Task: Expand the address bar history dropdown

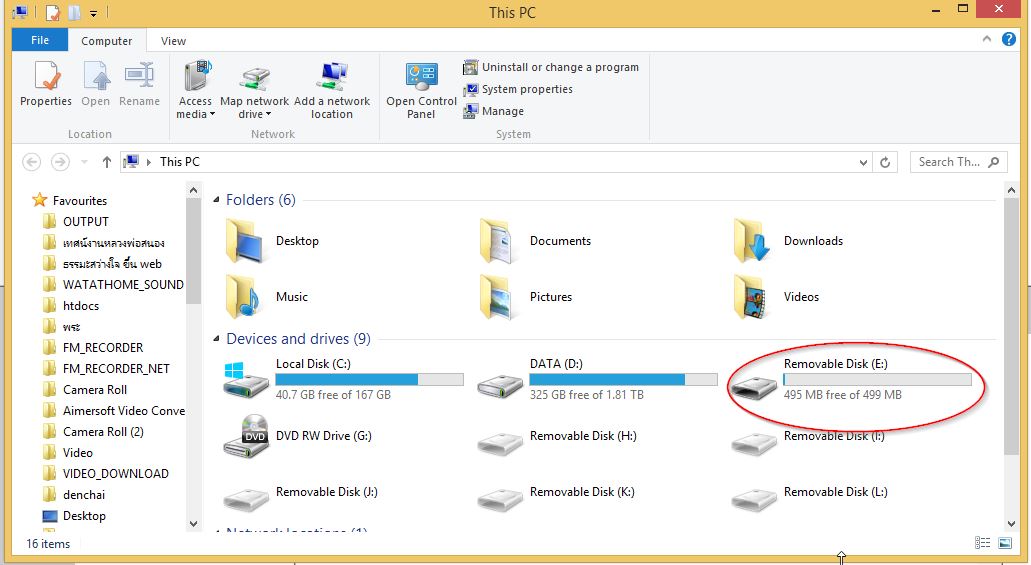Action: [x=864, y=162]
